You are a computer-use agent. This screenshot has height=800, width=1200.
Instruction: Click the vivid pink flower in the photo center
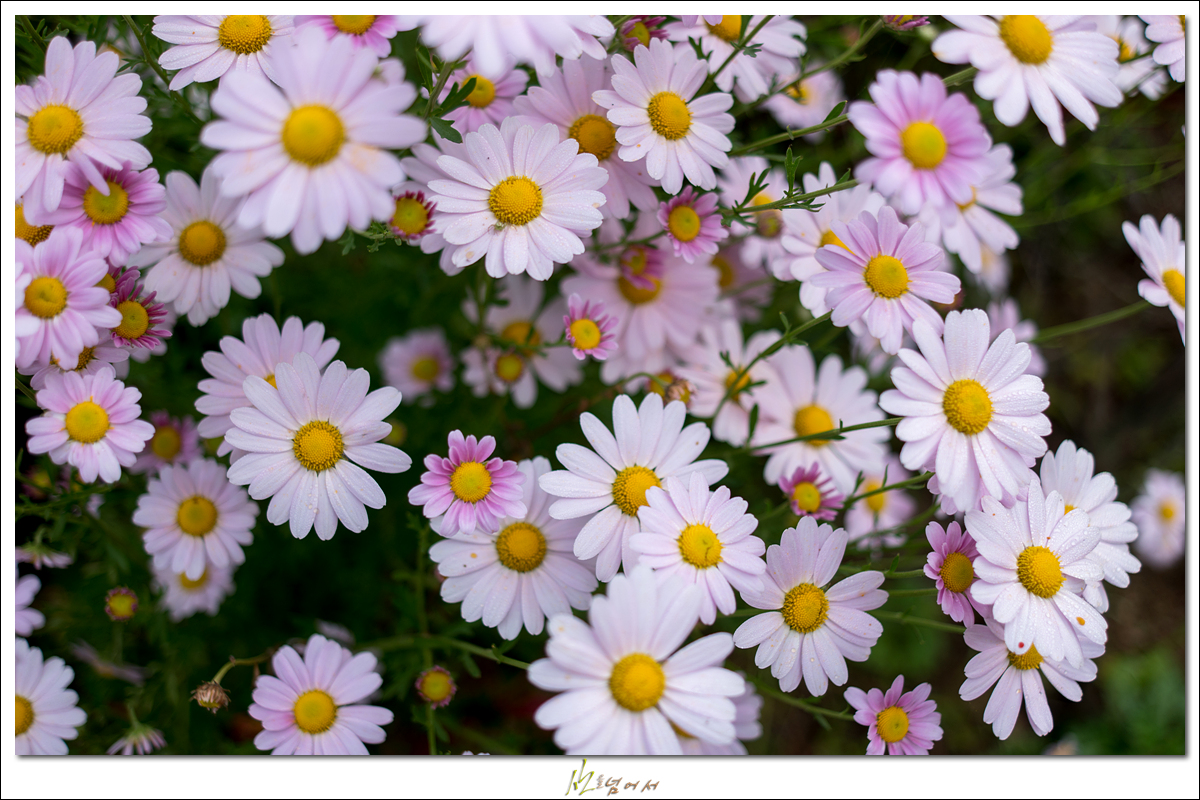point(469,482)
